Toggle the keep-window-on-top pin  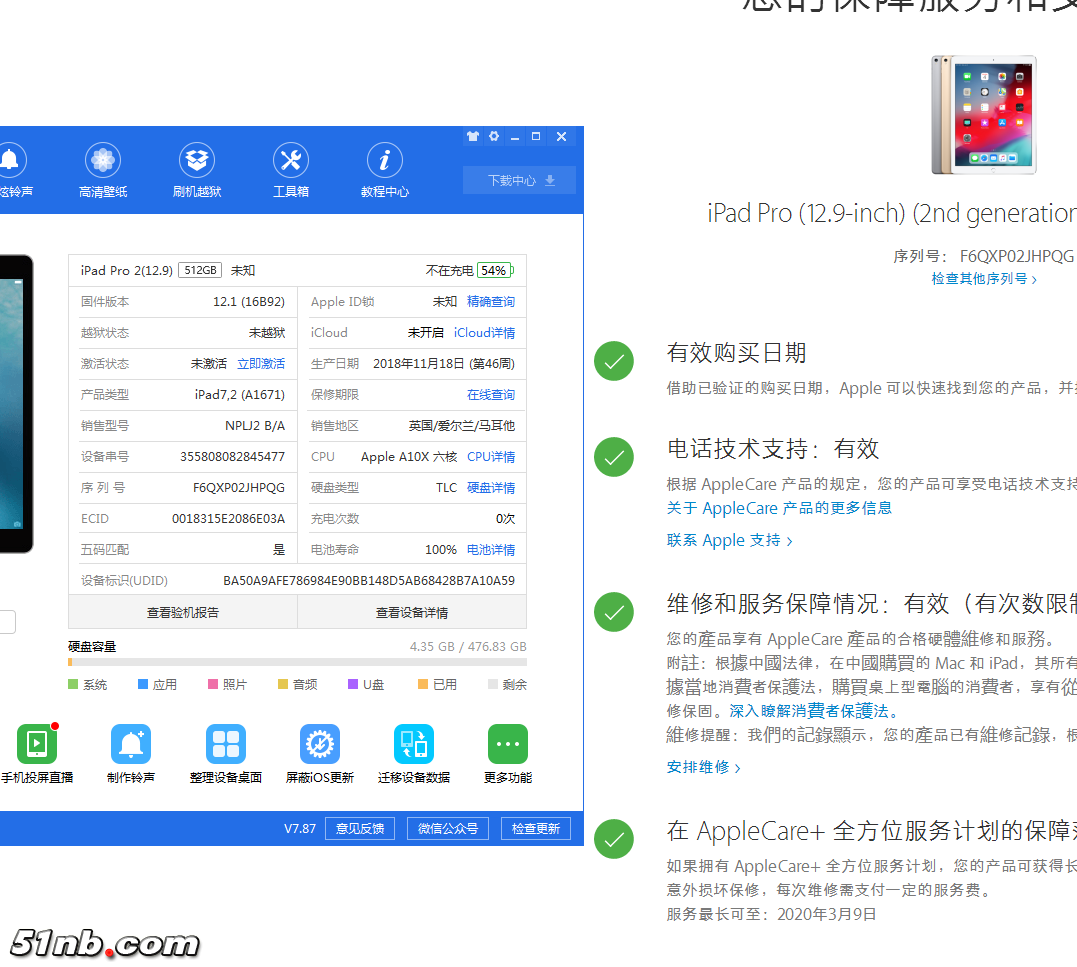click(472, 136)
